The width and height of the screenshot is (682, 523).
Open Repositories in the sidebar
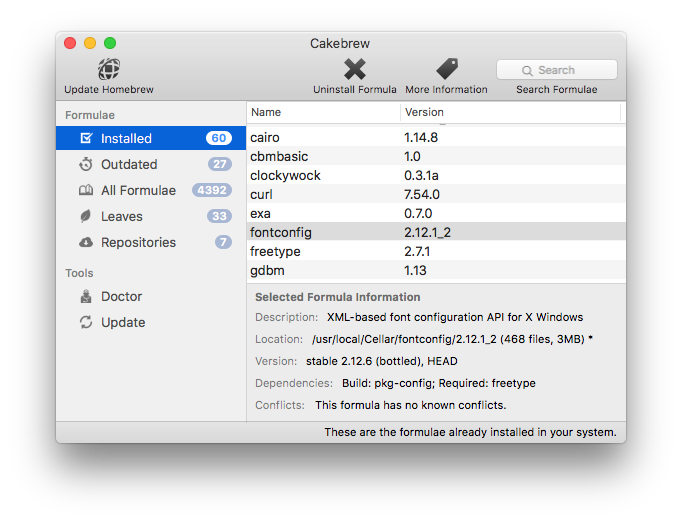click(151, 242)
